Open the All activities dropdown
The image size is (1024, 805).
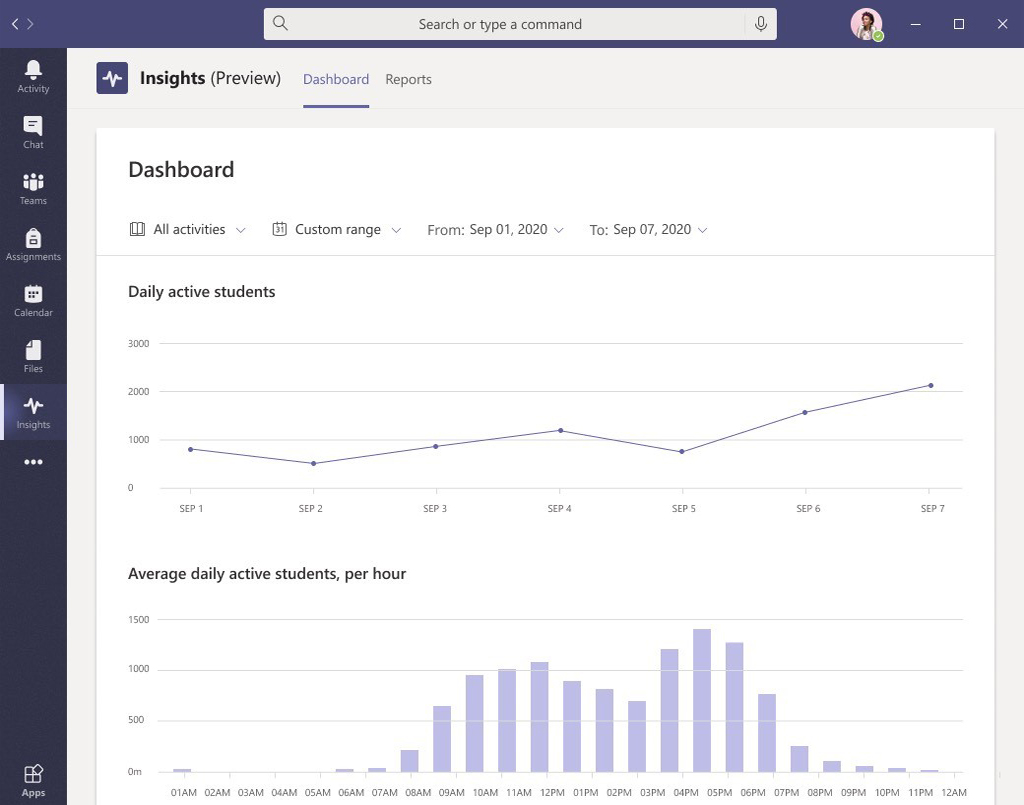(188, 229)
